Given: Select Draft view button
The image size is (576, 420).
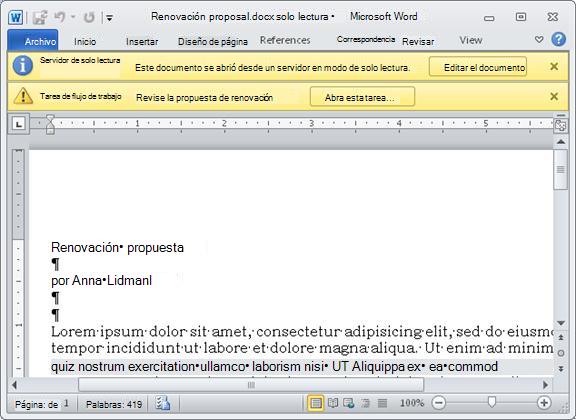Looking at the screenshot, I should pos(382,403).
